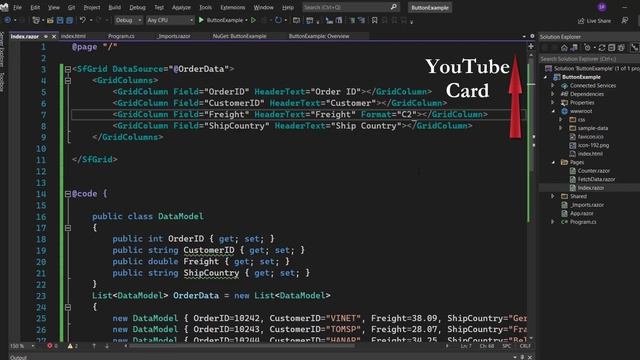Open the Build menu
Image resolution: width=640 pixels, height=360 pixels.
point(114,7)
